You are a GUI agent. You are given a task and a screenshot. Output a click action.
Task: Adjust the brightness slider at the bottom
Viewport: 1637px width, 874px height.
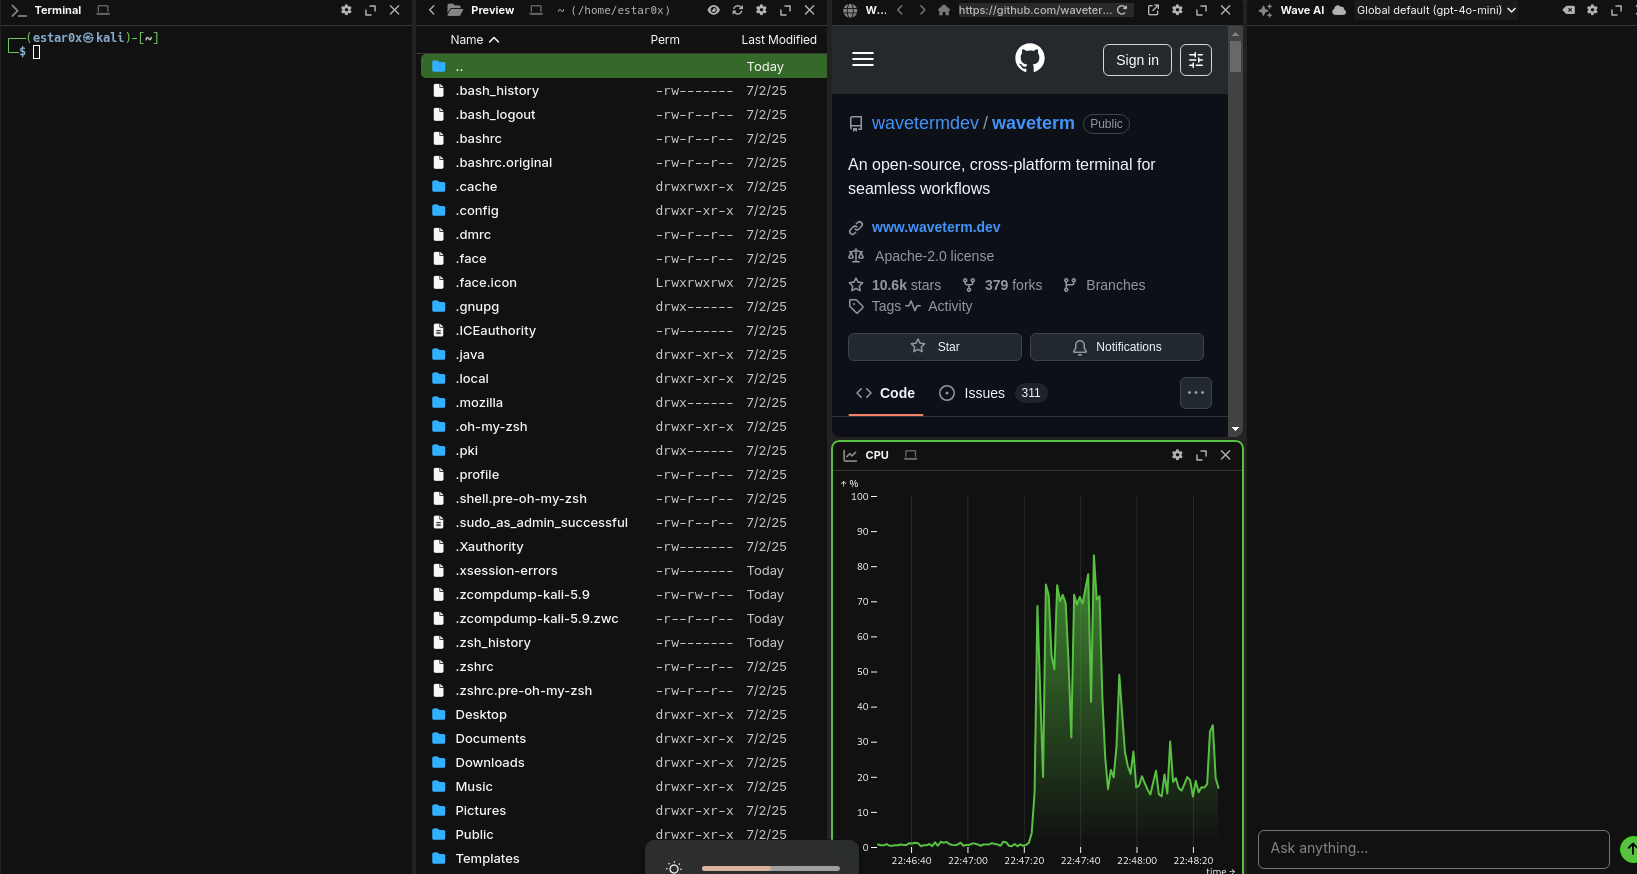point(770,868)
